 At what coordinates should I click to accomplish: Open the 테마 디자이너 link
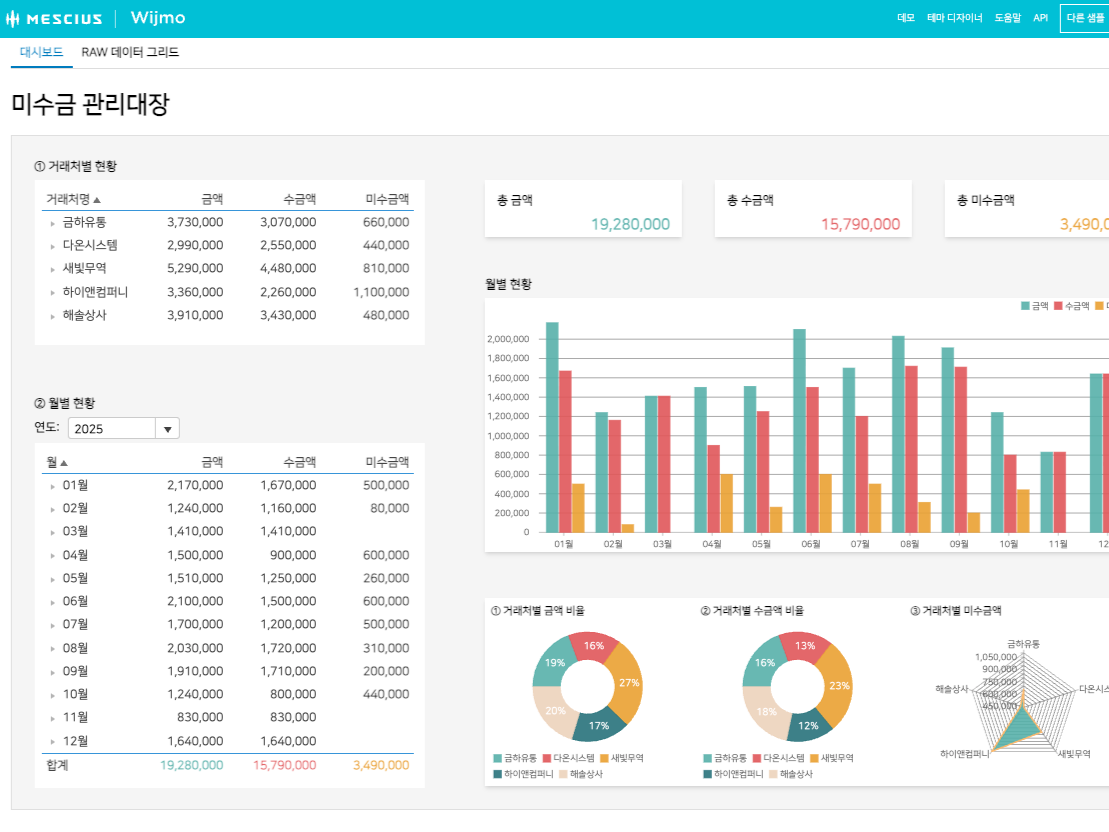954,18
